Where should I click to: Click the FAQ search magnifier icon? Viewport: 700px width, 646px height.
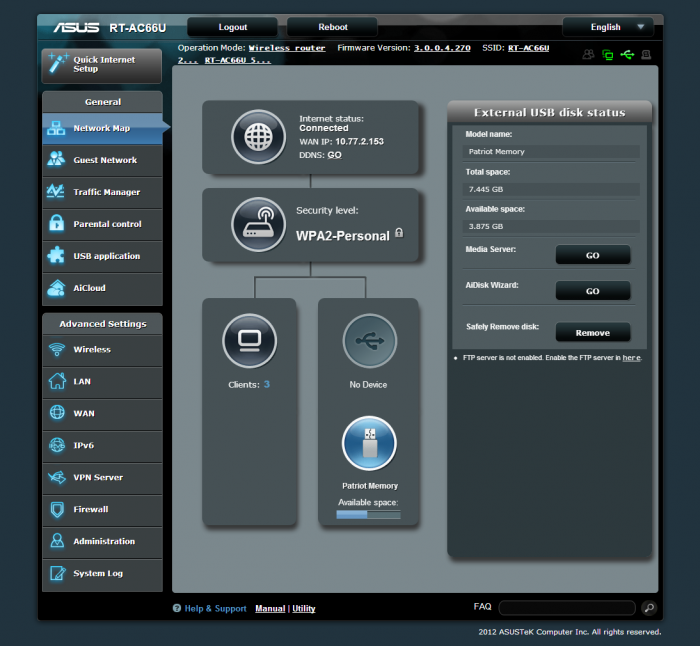[648, 607]
